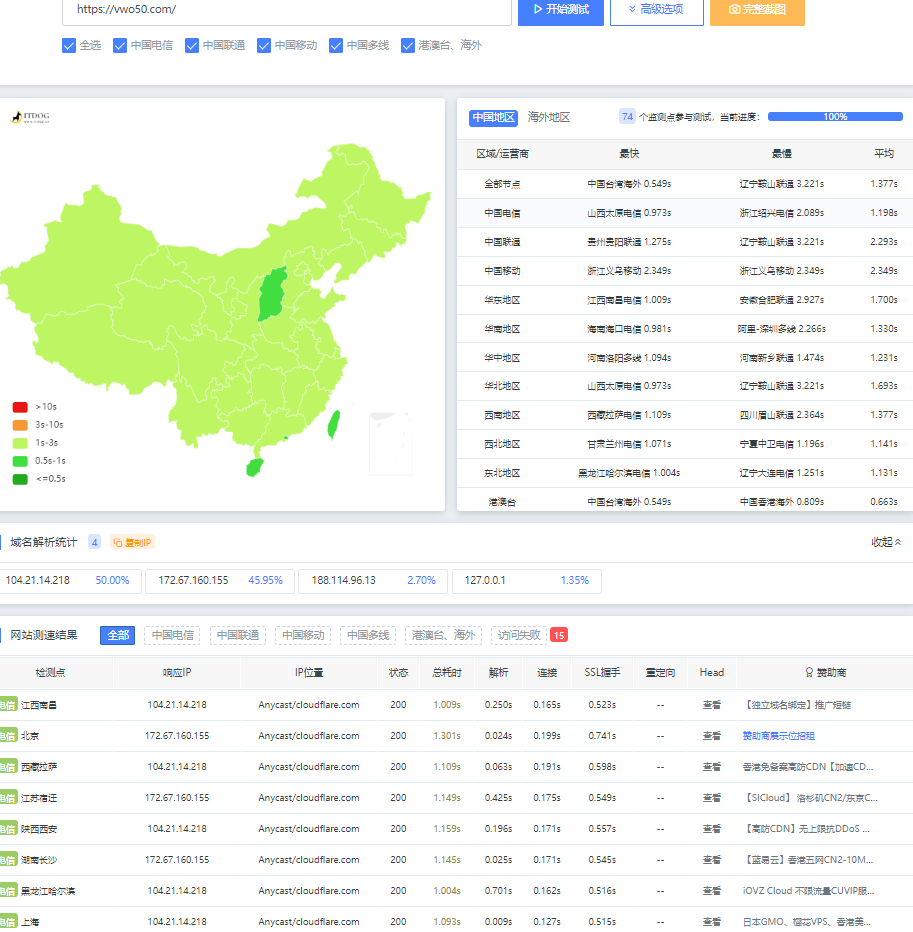Click the ITDOG logo on the map
The height and width of the screenshot is (932, 913).
(x=31, y=116)
